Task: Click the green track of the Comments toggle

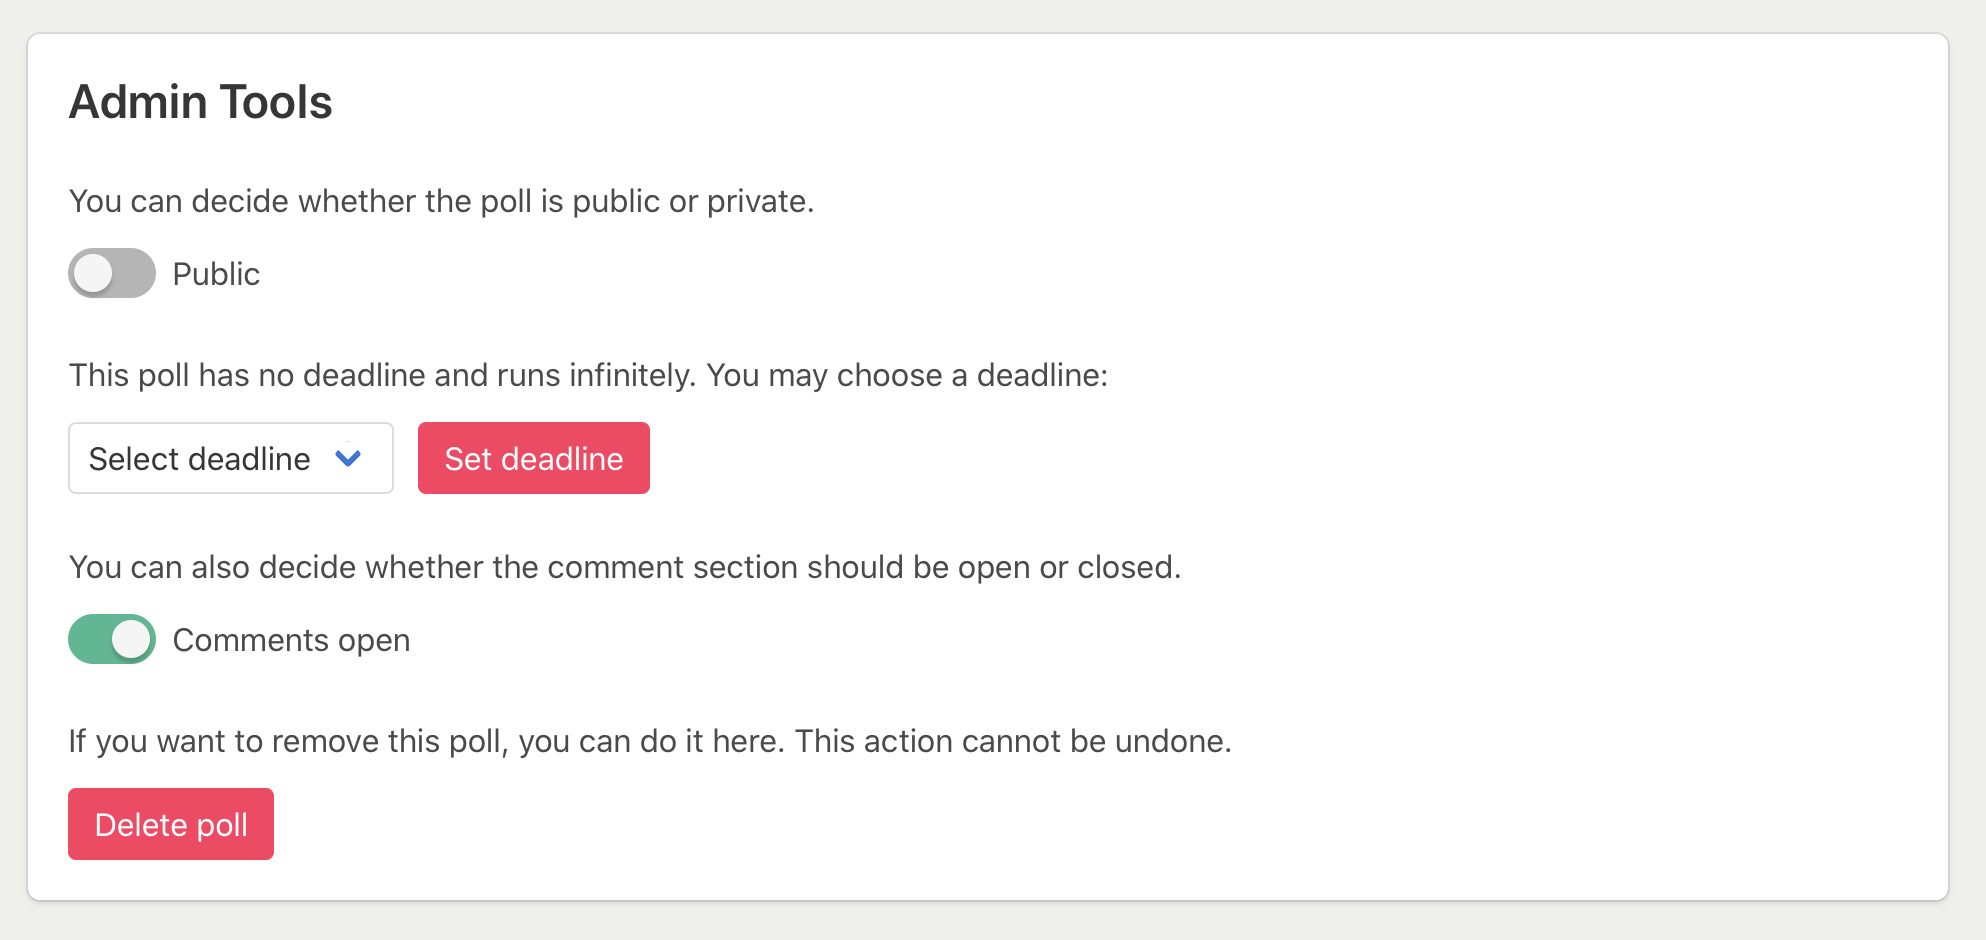Action: (x=87, y=639)
